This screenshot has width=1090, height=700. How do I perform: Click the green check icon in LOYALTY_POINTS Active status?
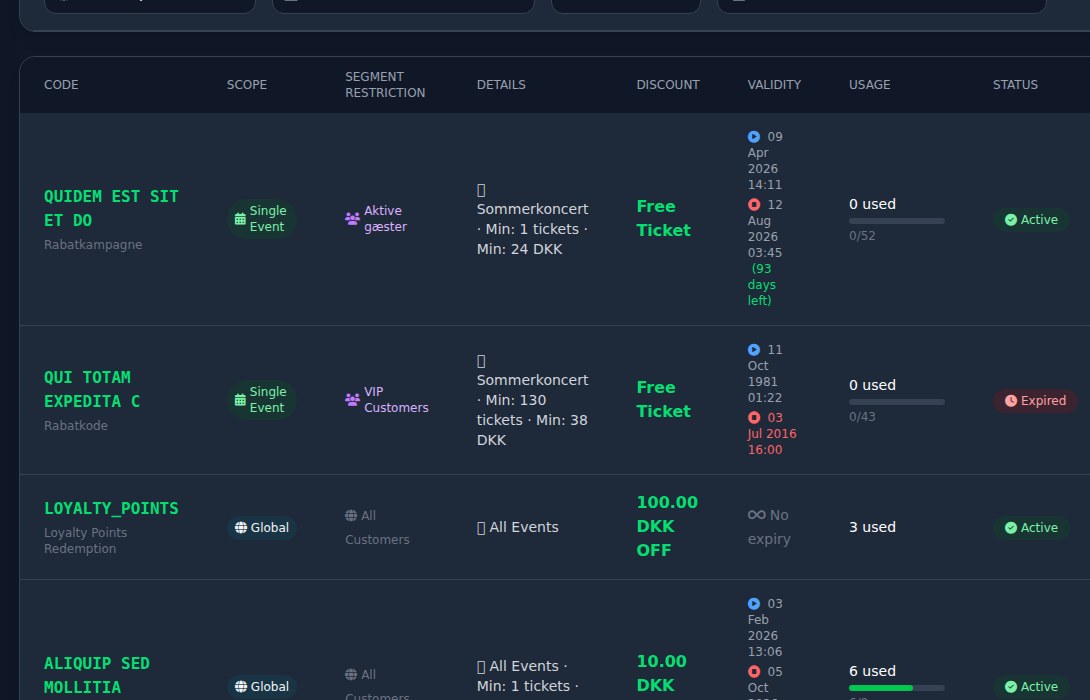[x=1011, y=528]
